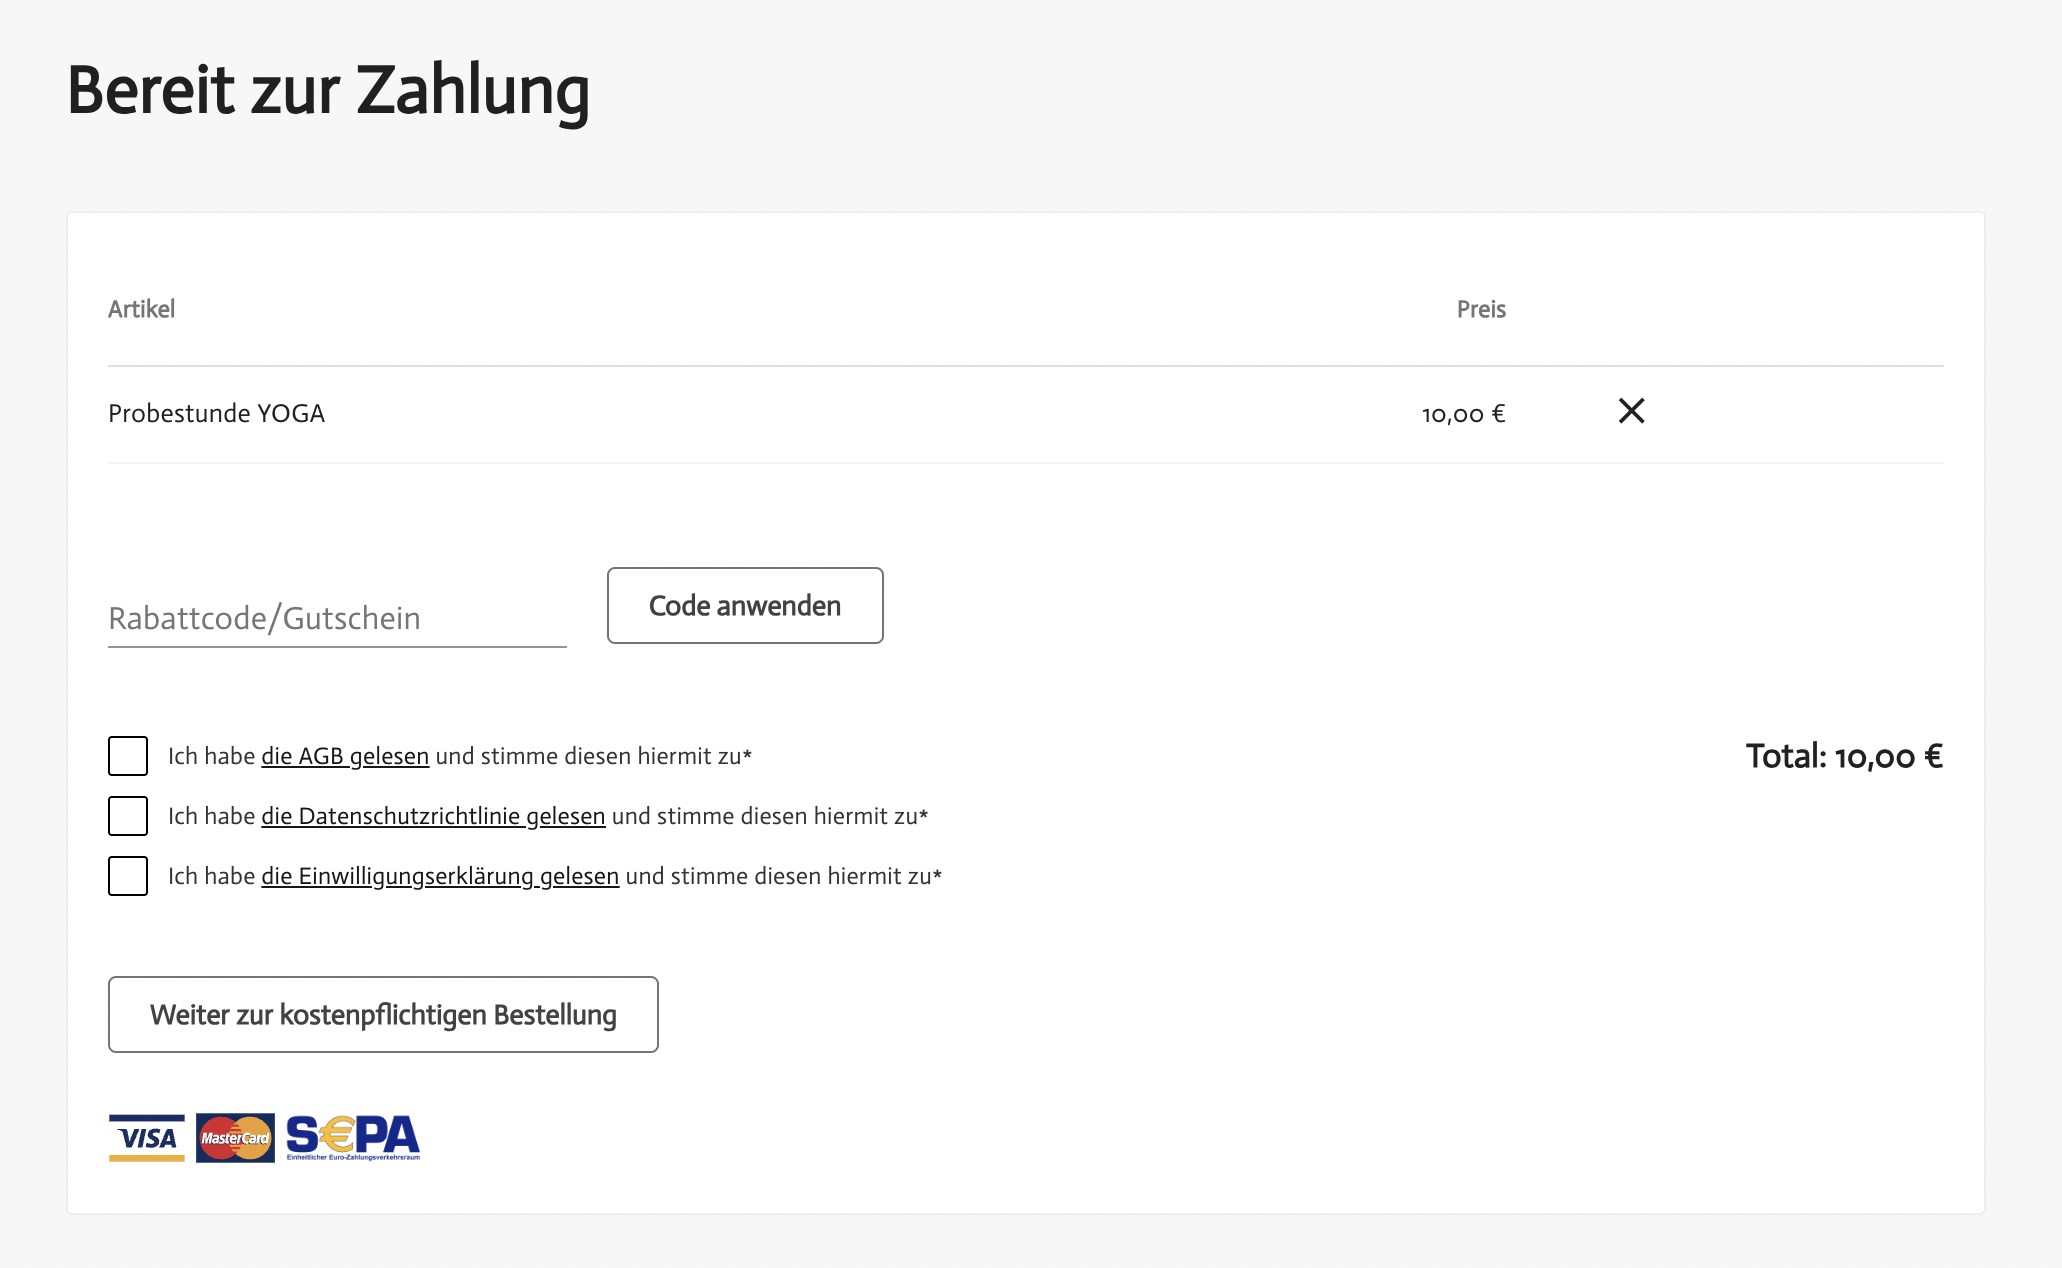Click the 10,00 € price in item row
The height and width of the screenshot is (1268, 2062).
[1463, 414]
